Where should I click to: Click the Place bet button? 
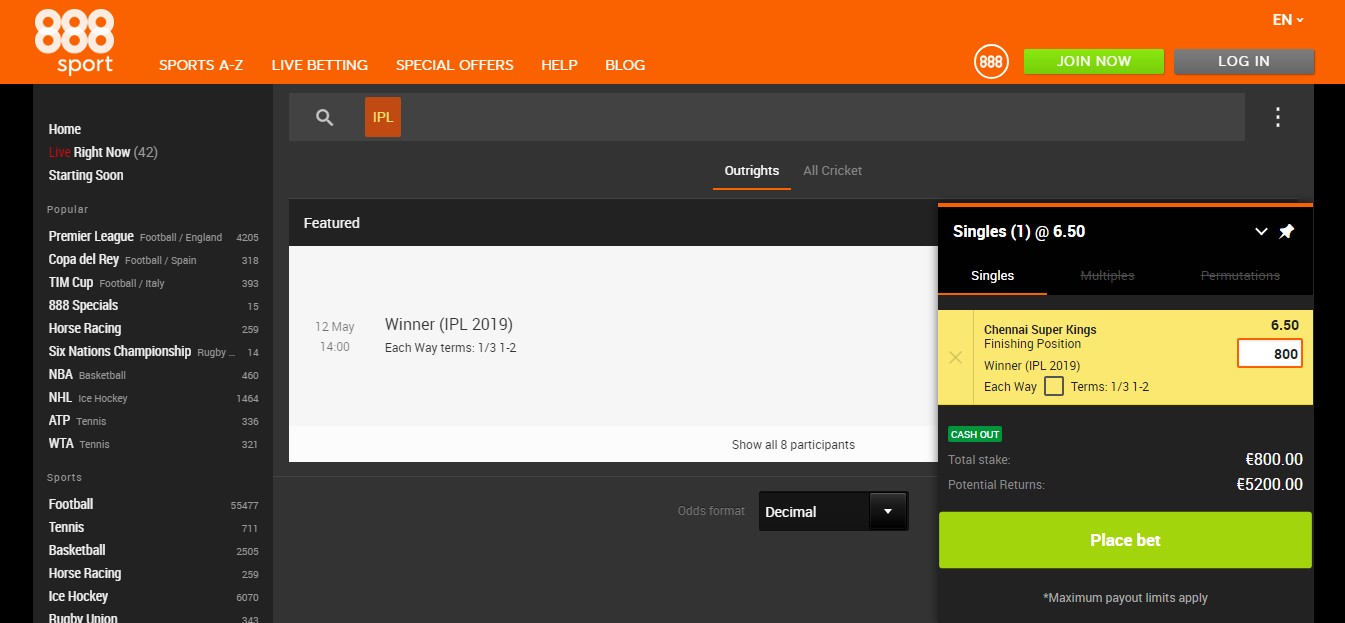[x=1125, y=540]
